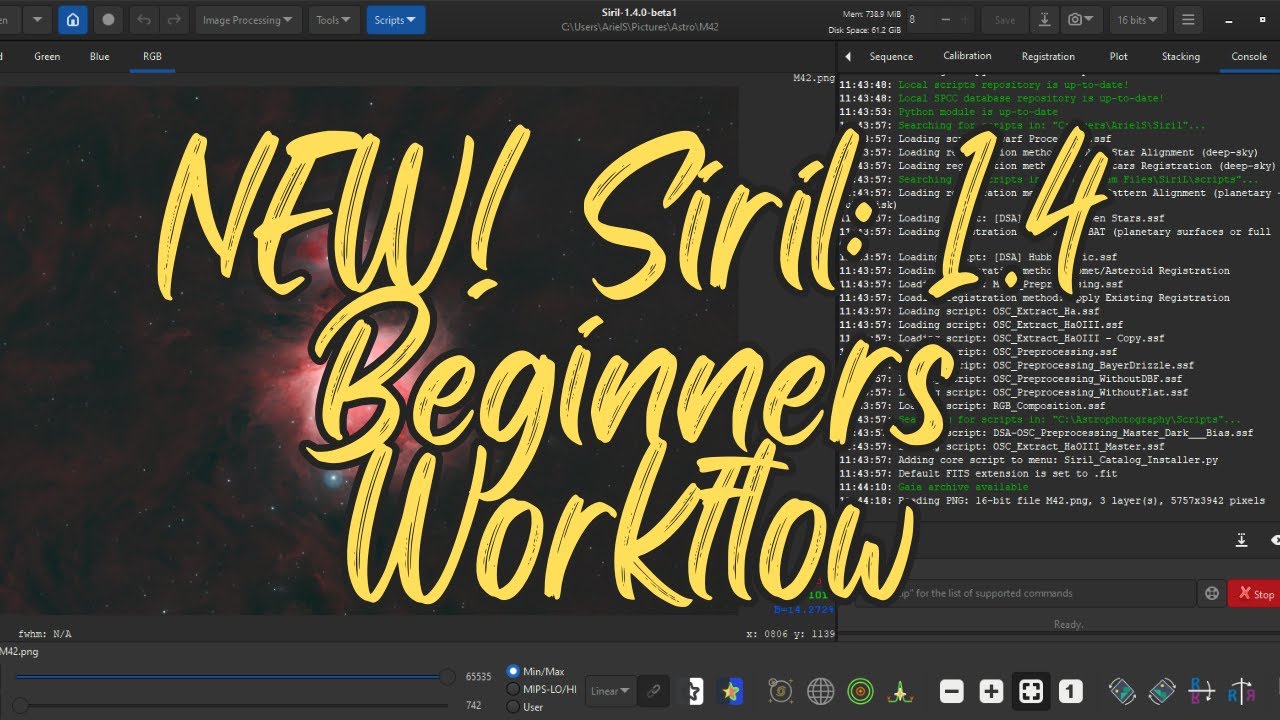Open the Calibration tab
The height and width of the screenshot is (720, 1280).
[968, 57]
